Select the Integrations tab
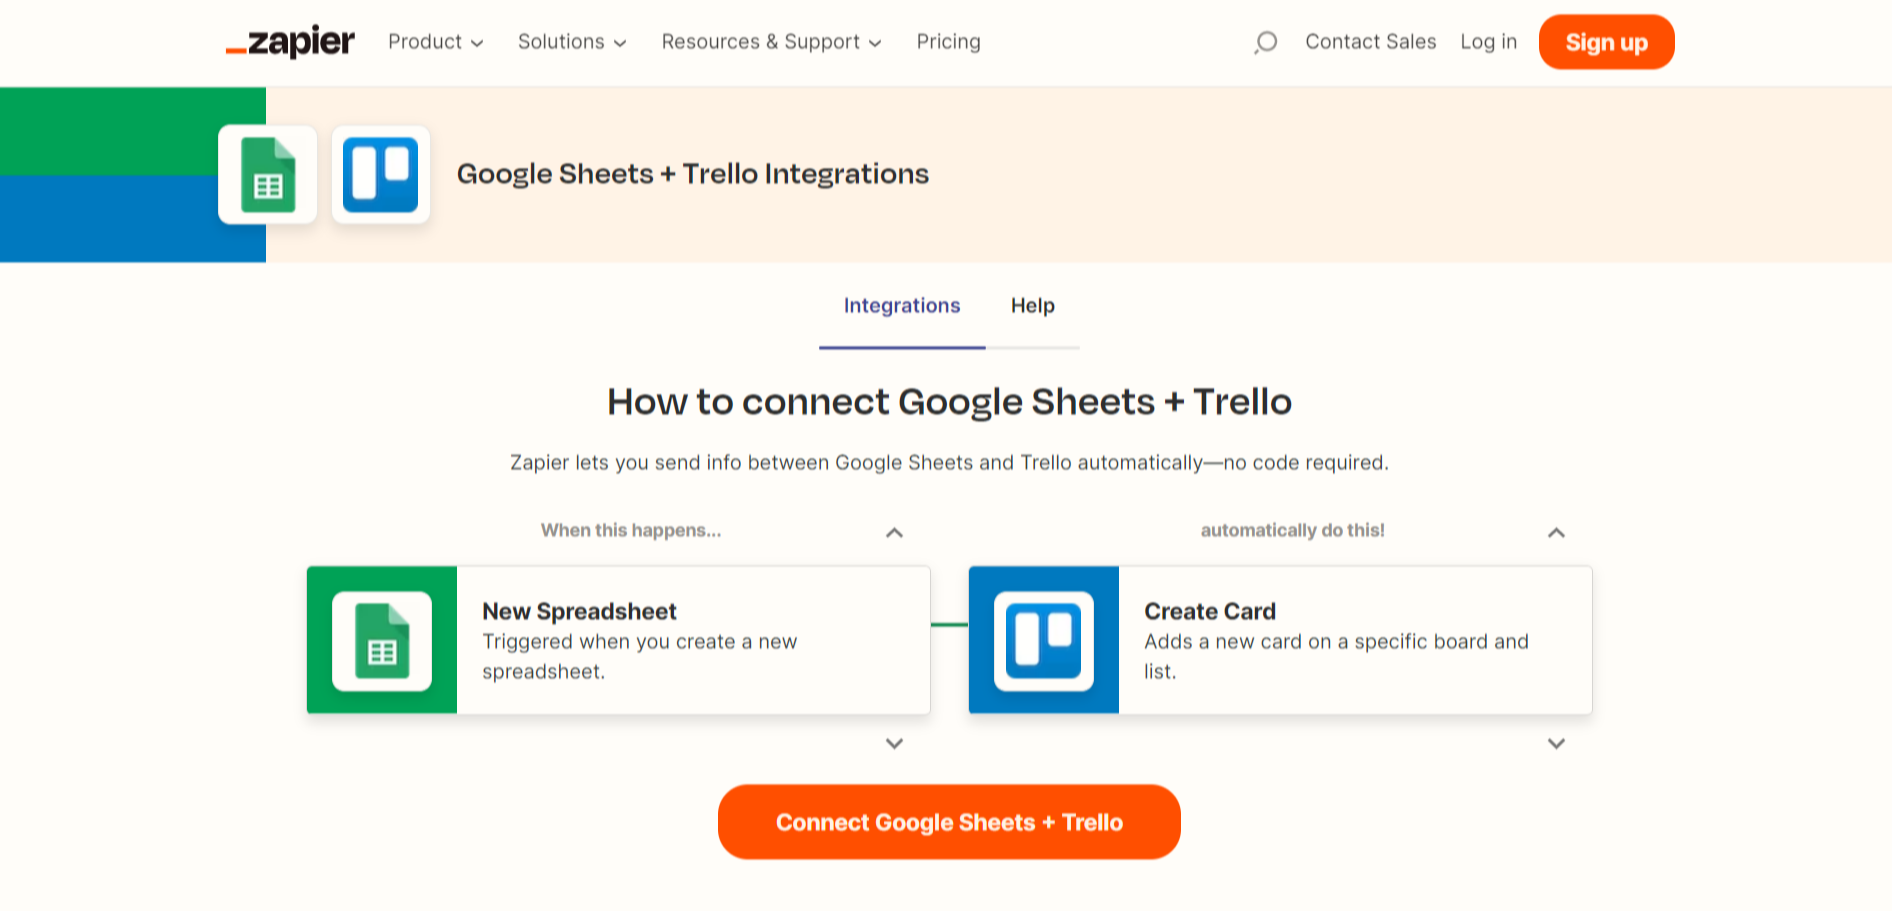 [x=901, y=306]
